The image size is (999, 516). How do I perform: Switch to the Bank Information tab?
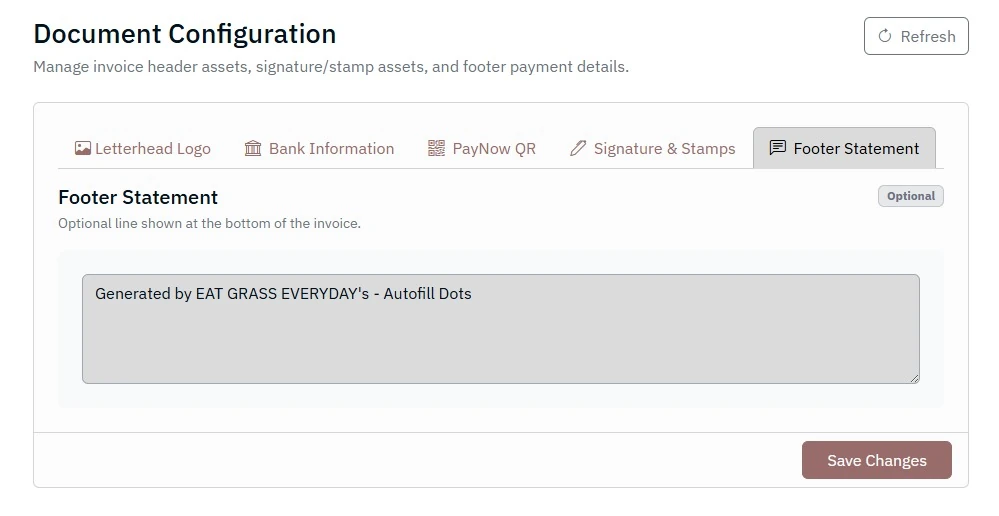331,148
